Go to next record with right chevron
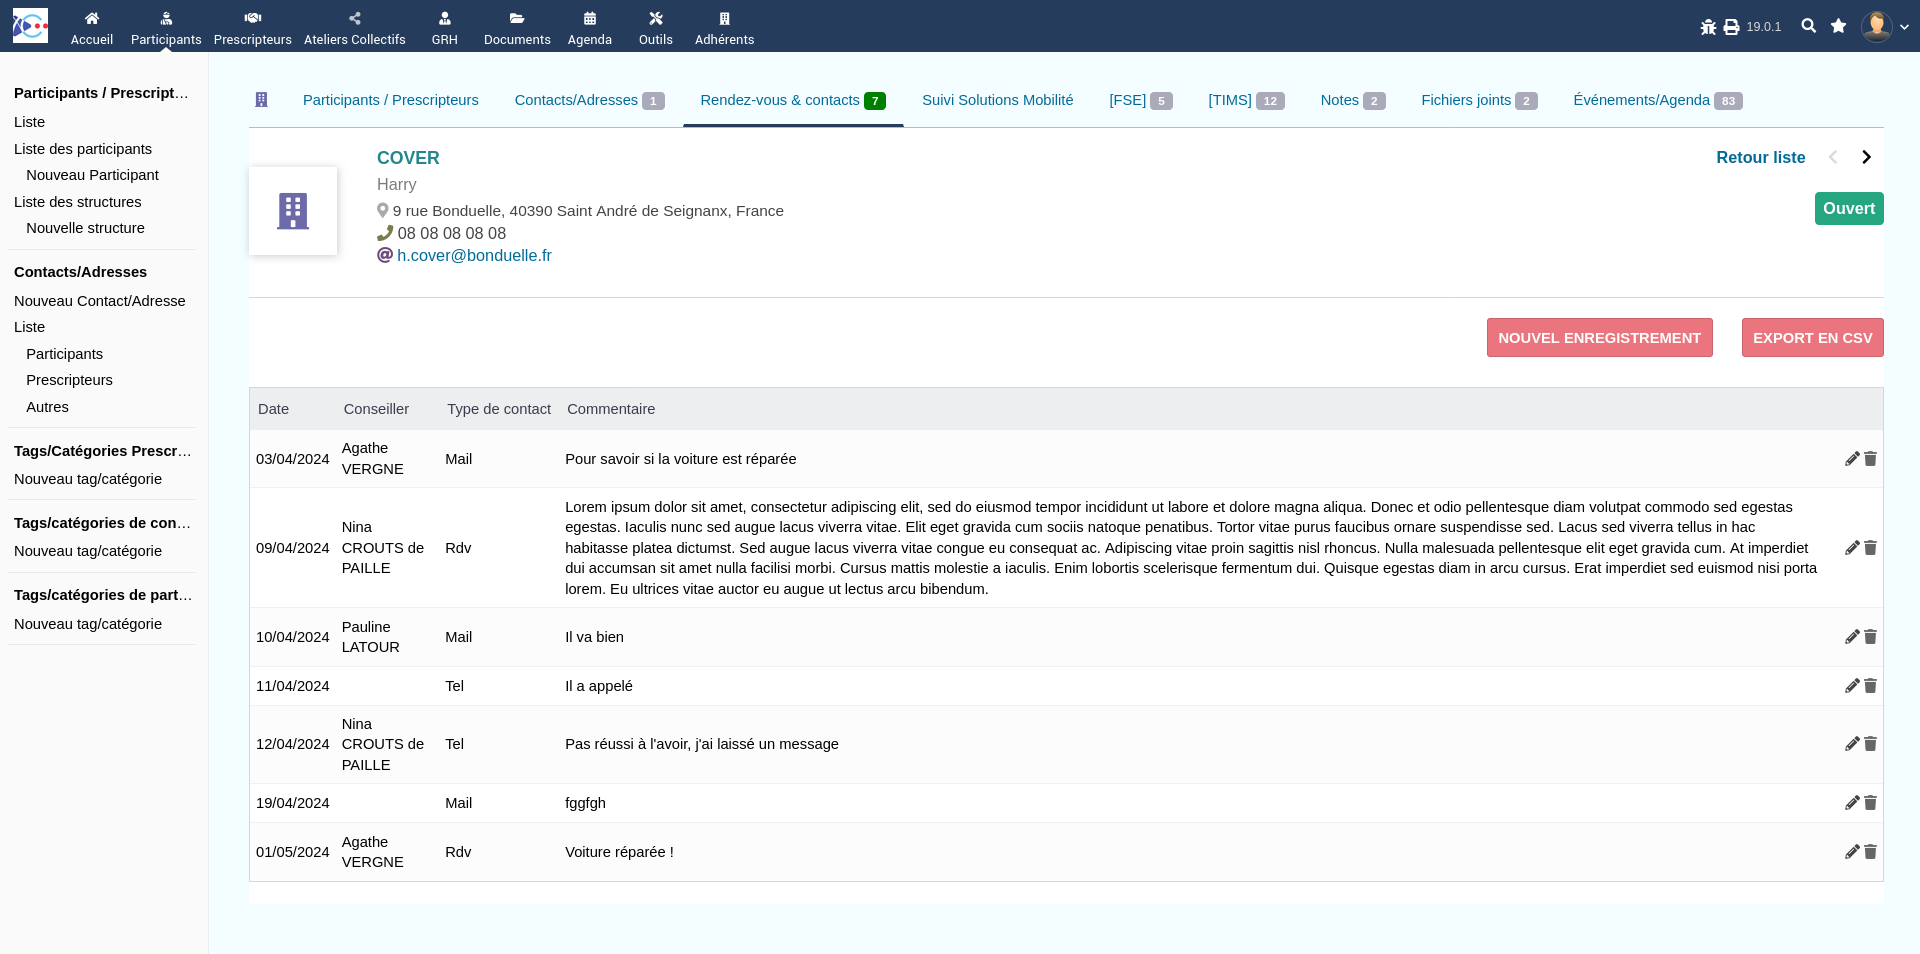 tap(1866, 157)
